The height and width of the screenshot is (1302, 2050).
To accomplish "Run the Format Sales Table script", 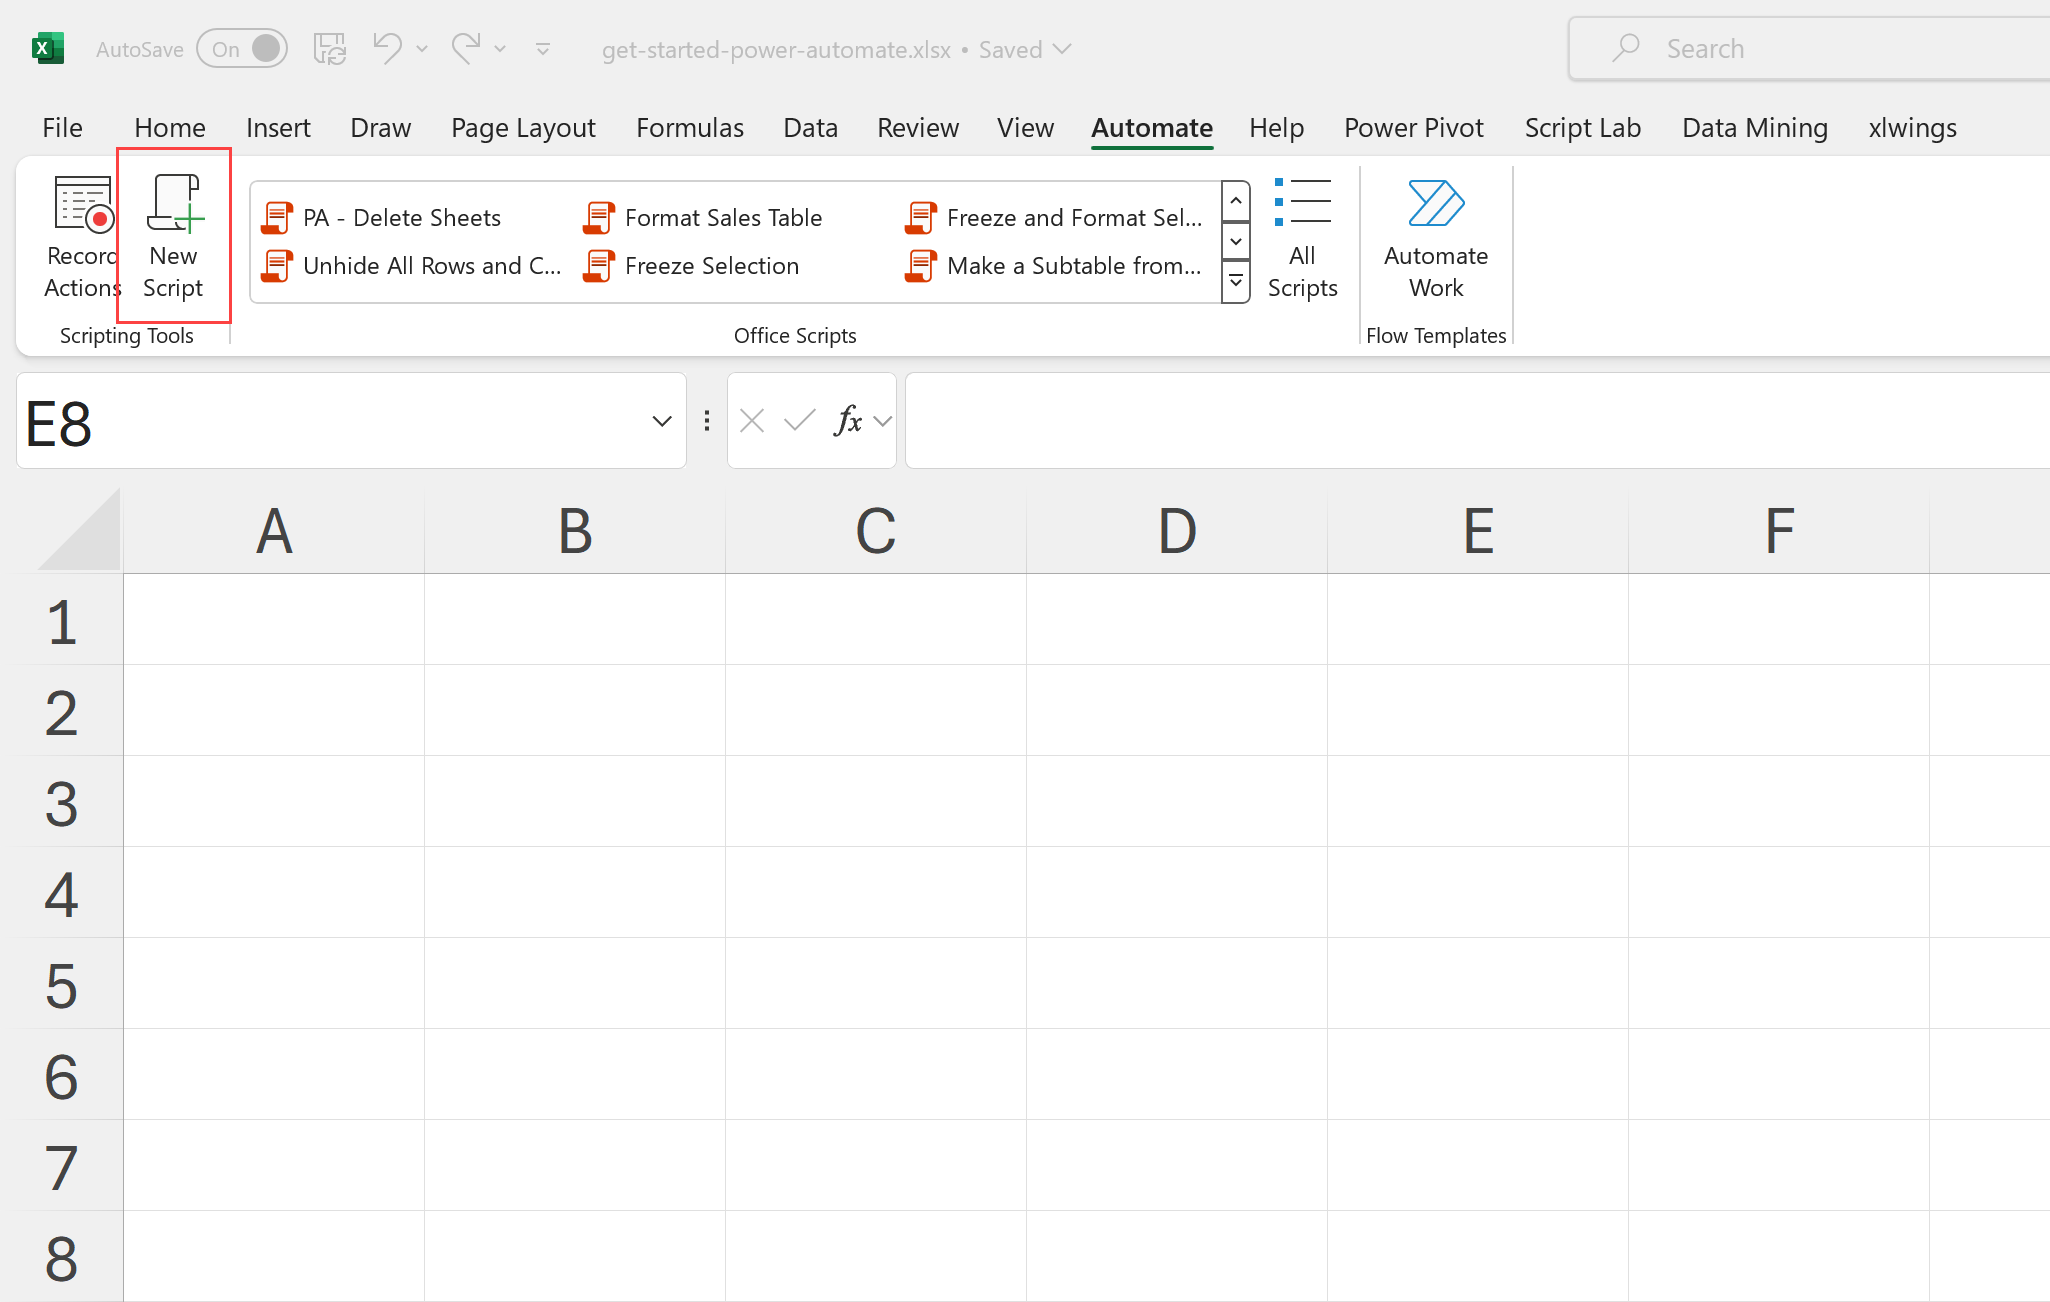I will [x=722, y=218].
